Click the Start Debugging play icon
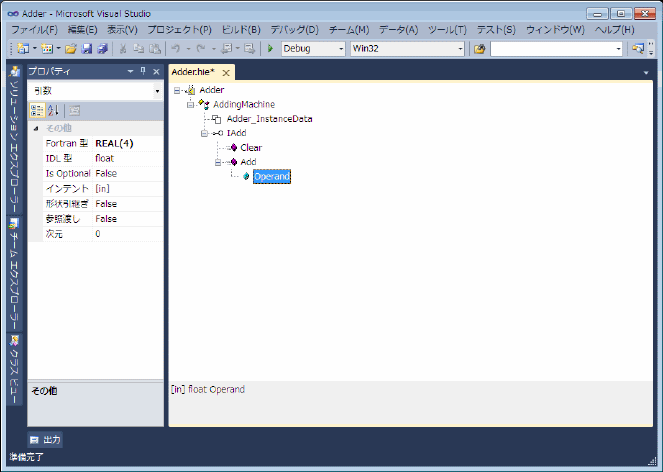 (270, 48)
